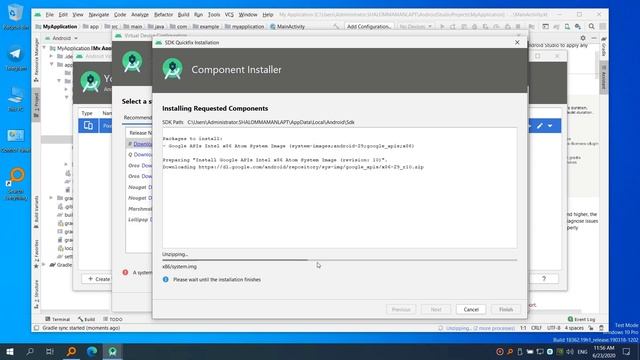This screenshot has height=360, width=640.
Task: Click the Recommended tab in system image dialog
Action: tap(138, 118)
